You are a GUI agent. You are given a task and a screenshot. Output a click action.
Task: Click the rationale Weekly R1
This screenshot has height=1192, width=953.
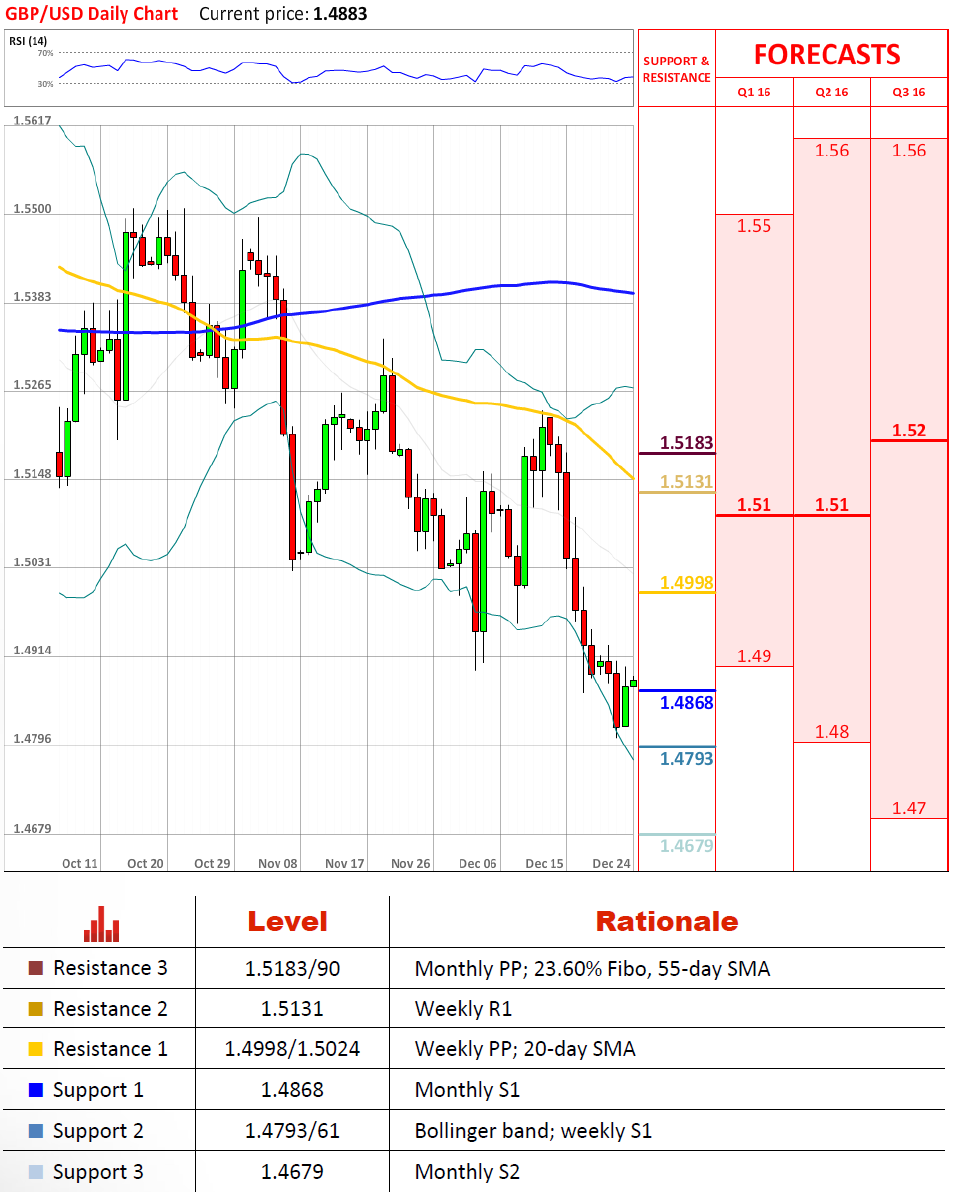coord(464,1009)
